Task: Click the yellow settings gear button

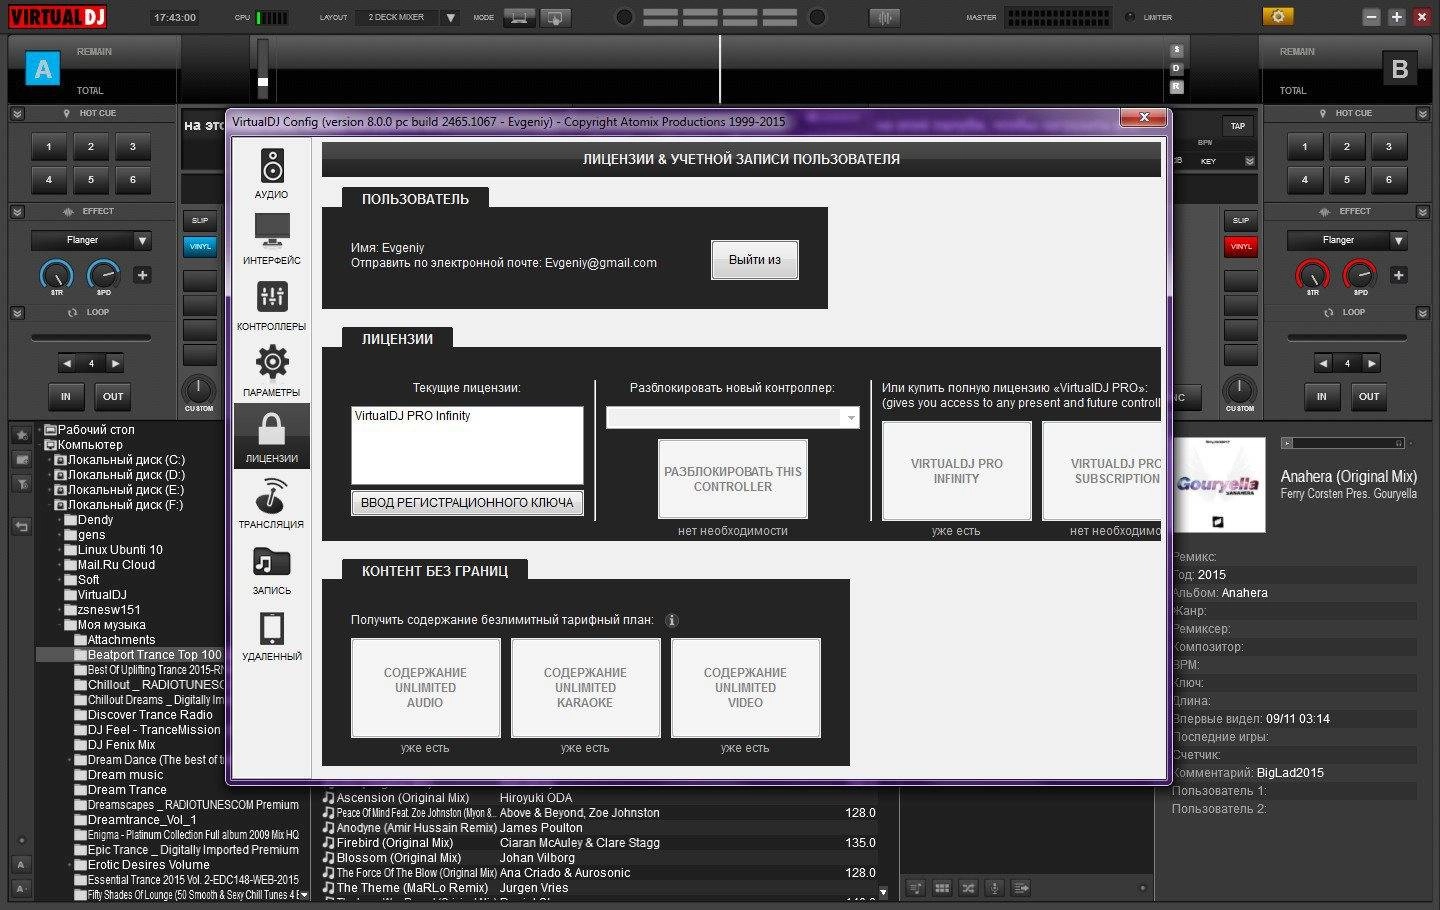Action: coord(1278,16)
